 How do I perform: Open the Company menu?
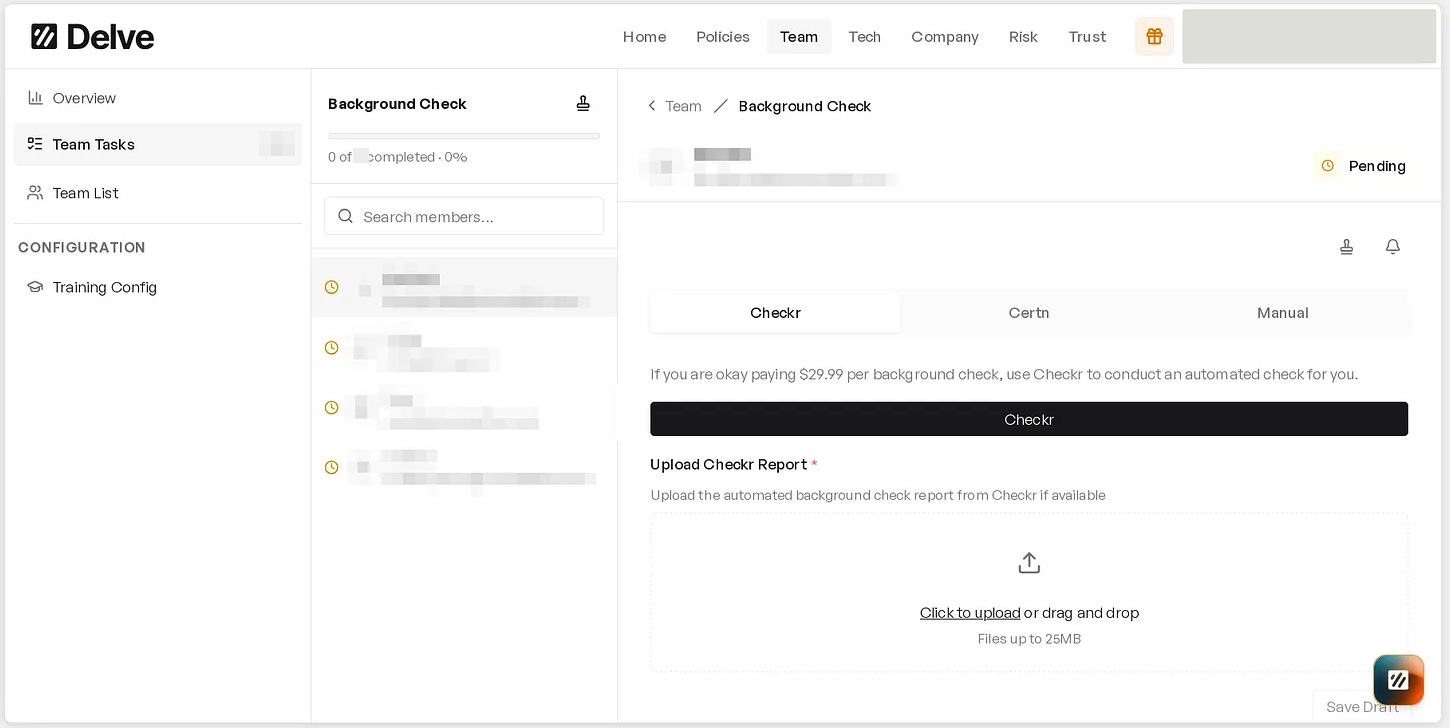[945, 37]
